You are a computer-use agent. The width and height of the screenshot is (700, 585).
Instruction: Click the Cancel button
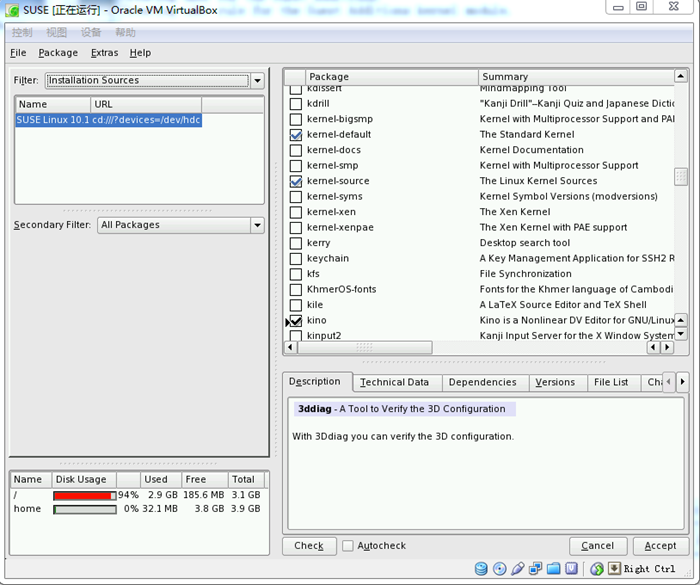[598, 546]
